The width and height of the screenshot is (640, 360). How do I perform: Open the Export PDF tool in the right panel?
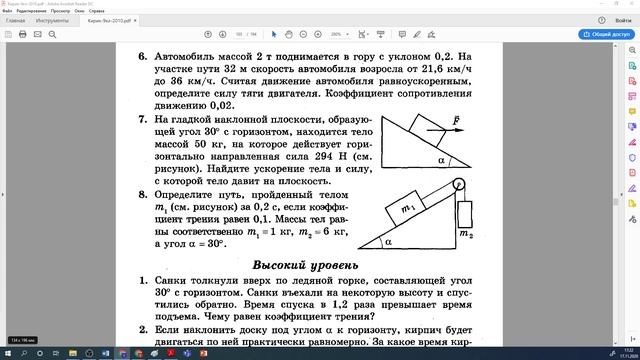tap(632, 66)
